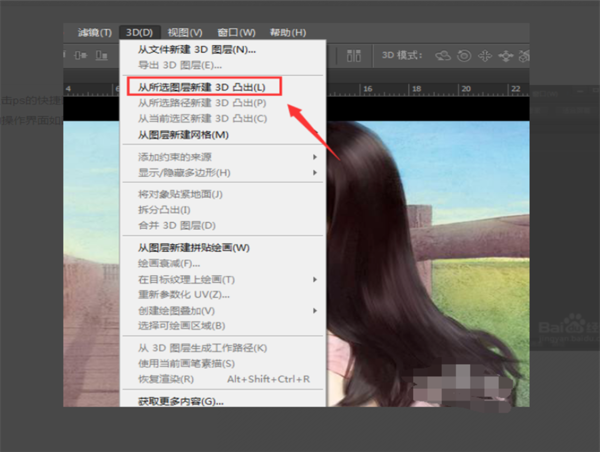Open the 滤镜(T) menu
Screen dimensions: 600x452
point(95,33)
